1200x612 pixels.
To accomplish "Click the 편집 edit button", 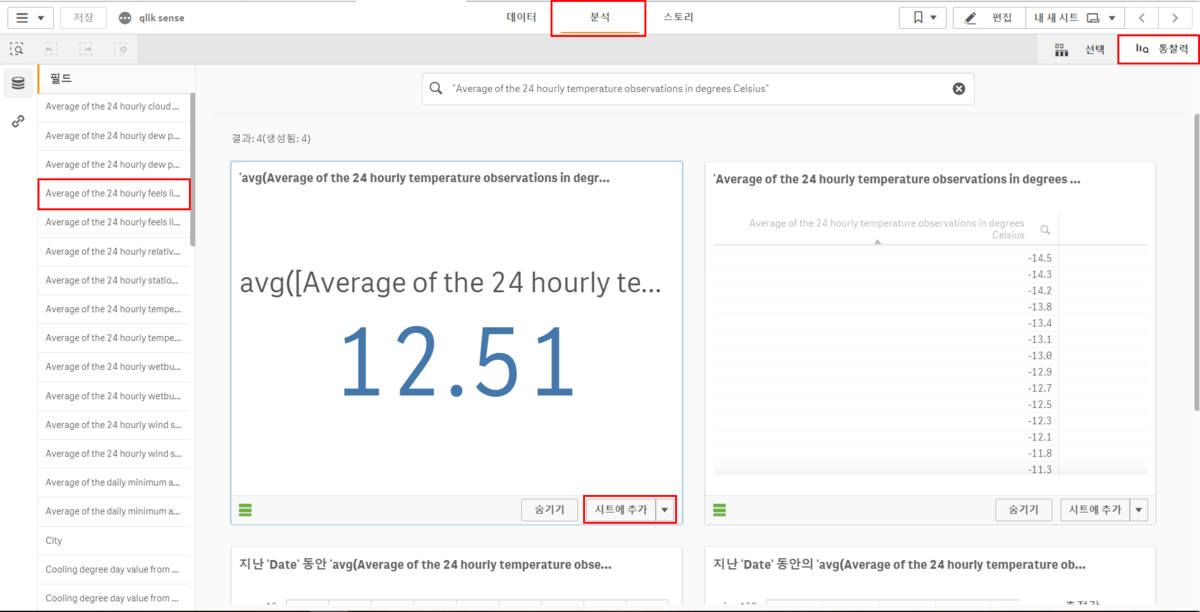I will 989,18.
